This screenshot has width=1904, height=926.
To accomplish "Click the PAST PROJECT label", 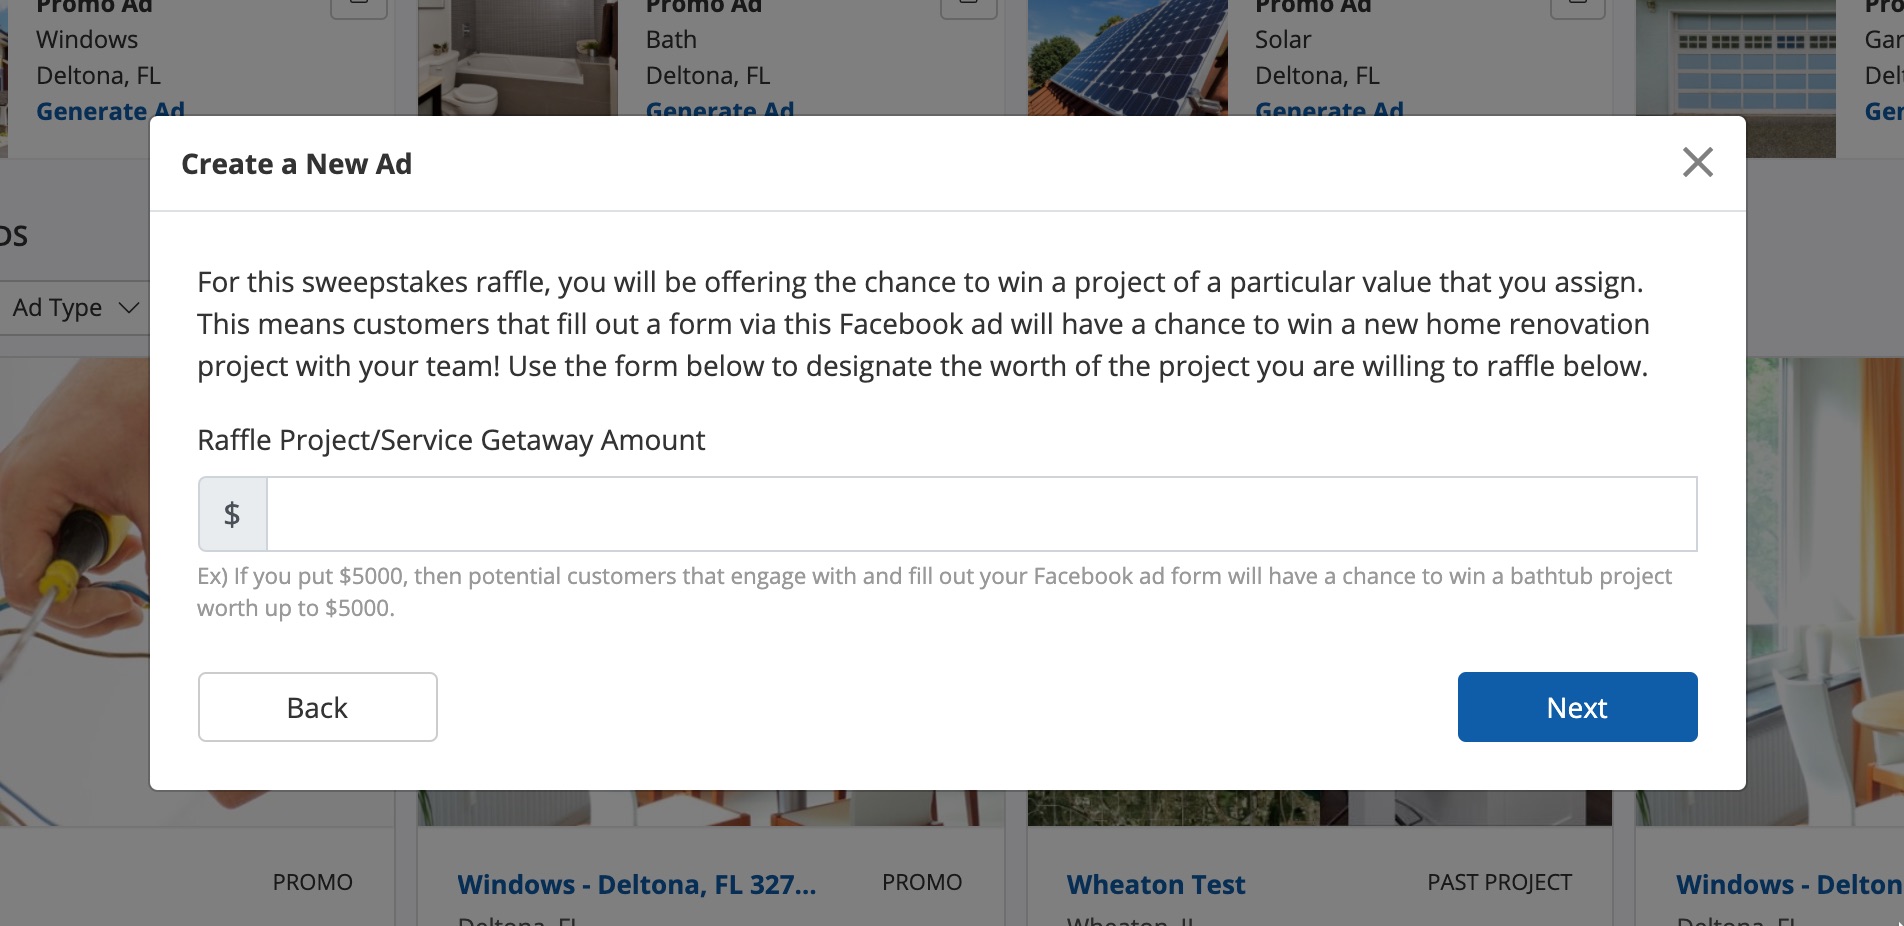I will [x=1499, y=882].
